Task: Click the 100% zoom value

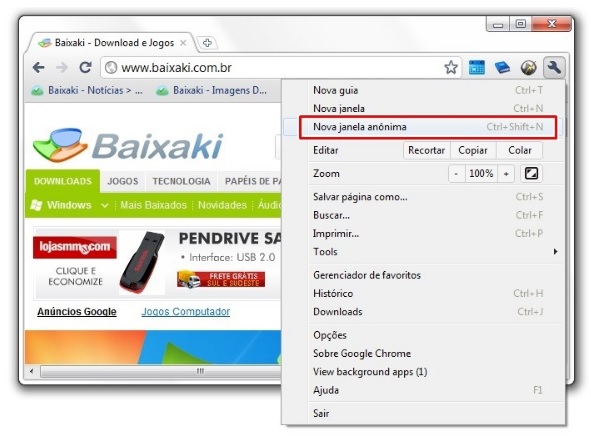Action: [481, 174]
